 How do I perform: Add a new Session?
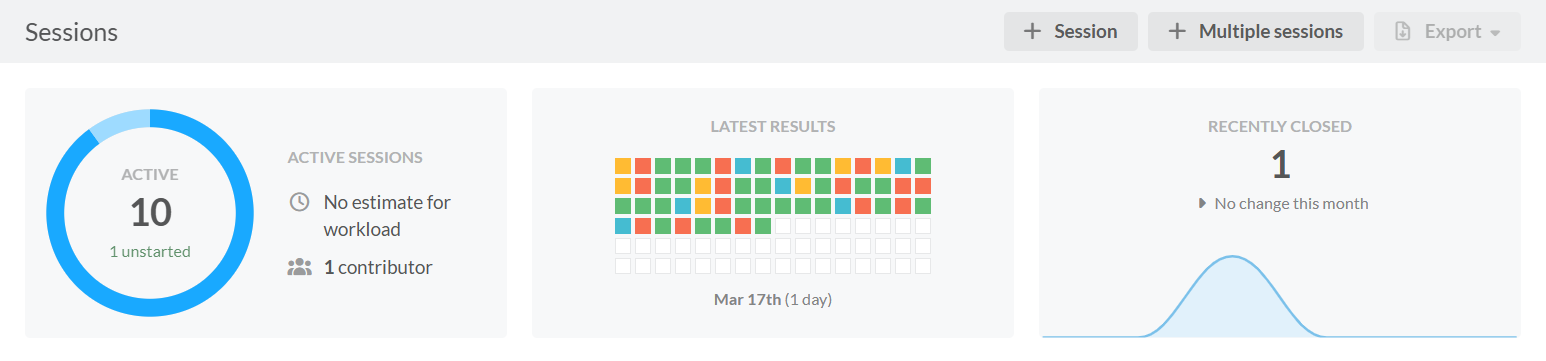(1071, 31)
